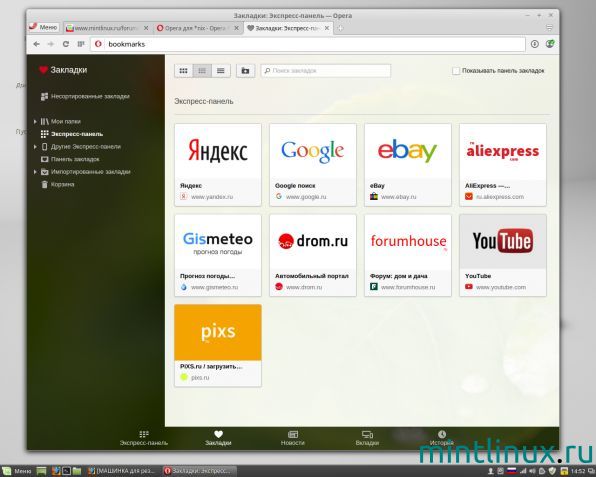The width and height of the screenshot is (596, 477).
Task: Click the www.yandex.ru link text
Action: (212, 197)
